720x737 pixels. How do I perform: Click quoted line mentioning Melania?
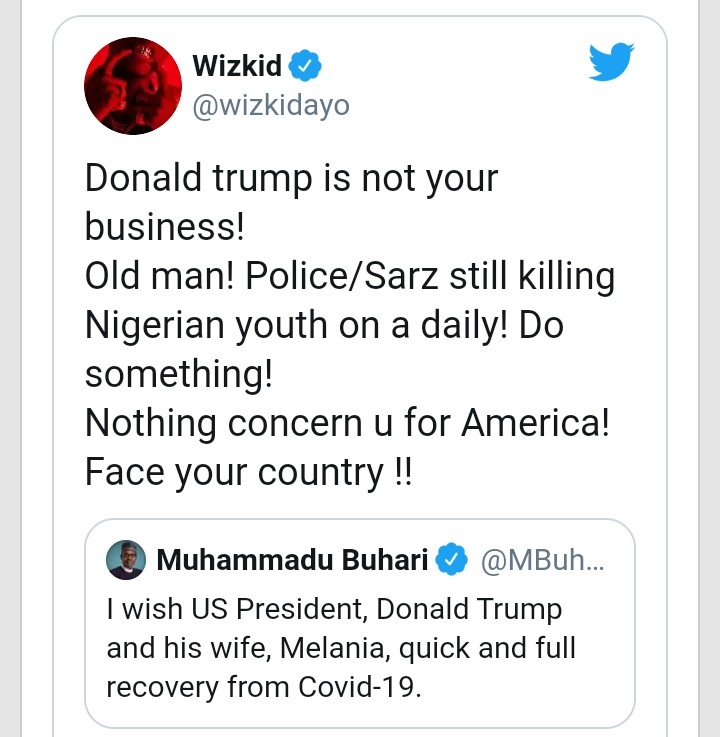341,648
